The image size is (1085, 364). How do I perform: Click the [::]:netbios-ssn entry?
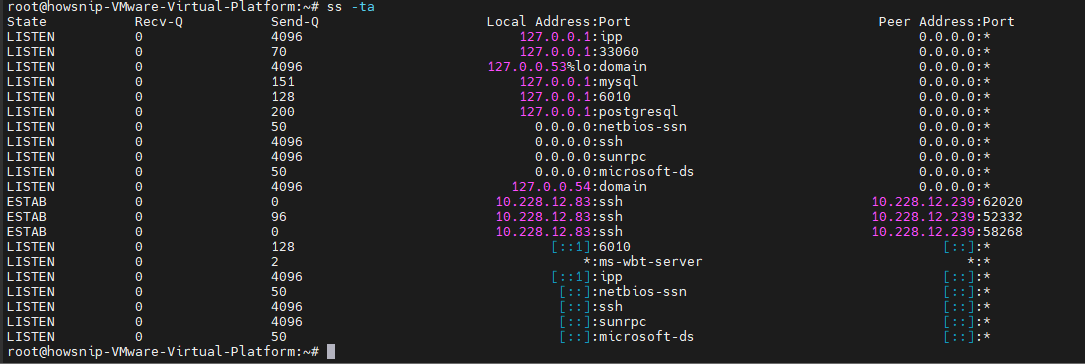point(623,292)
